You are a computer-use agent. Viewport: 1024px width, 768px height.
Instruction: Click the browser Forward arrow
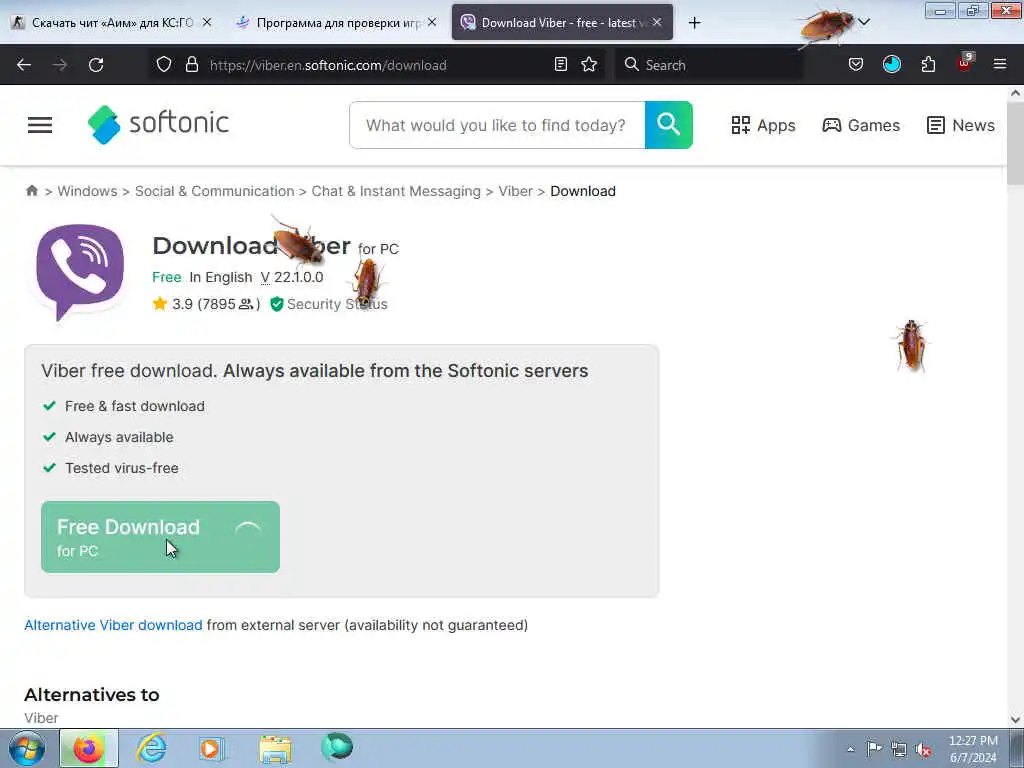point(60,65)
